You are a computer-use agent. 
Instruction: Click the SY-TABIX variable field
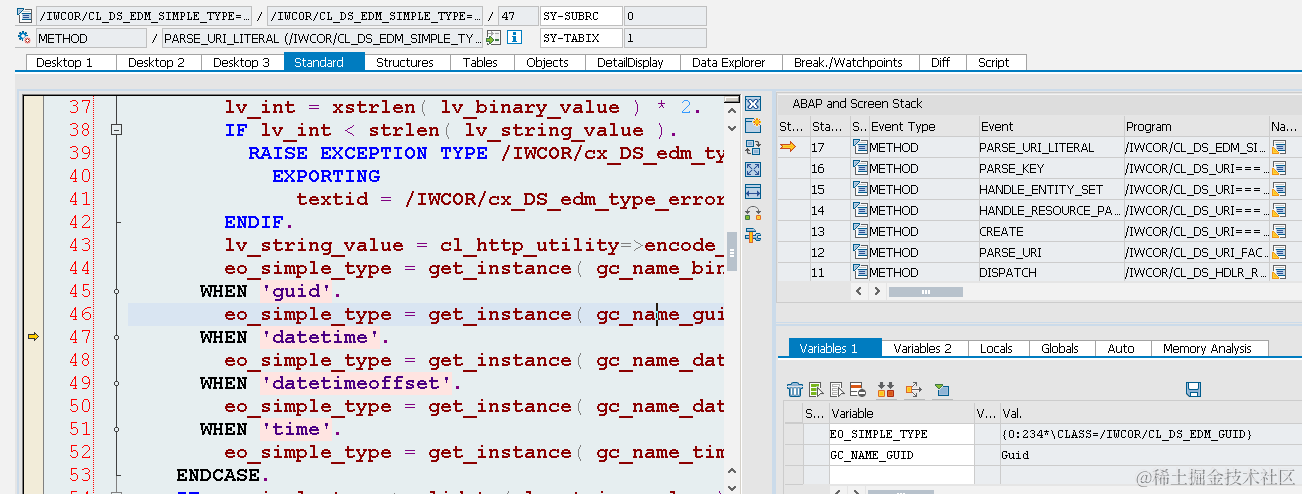point(580,38)
